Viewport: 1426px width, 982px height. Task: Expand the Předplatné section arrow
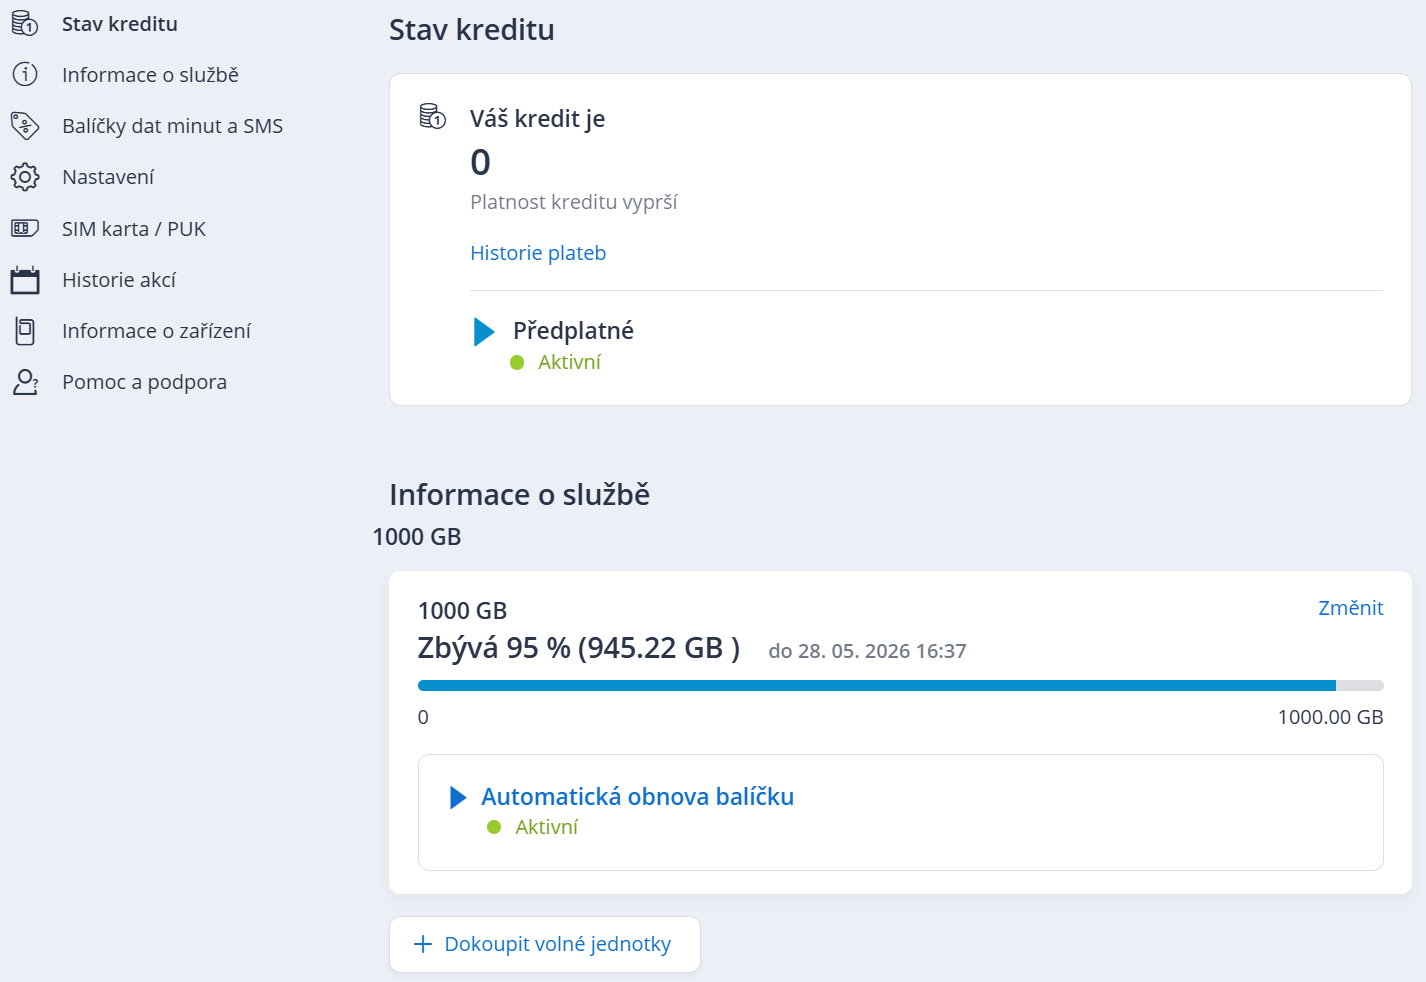(484, 332)
